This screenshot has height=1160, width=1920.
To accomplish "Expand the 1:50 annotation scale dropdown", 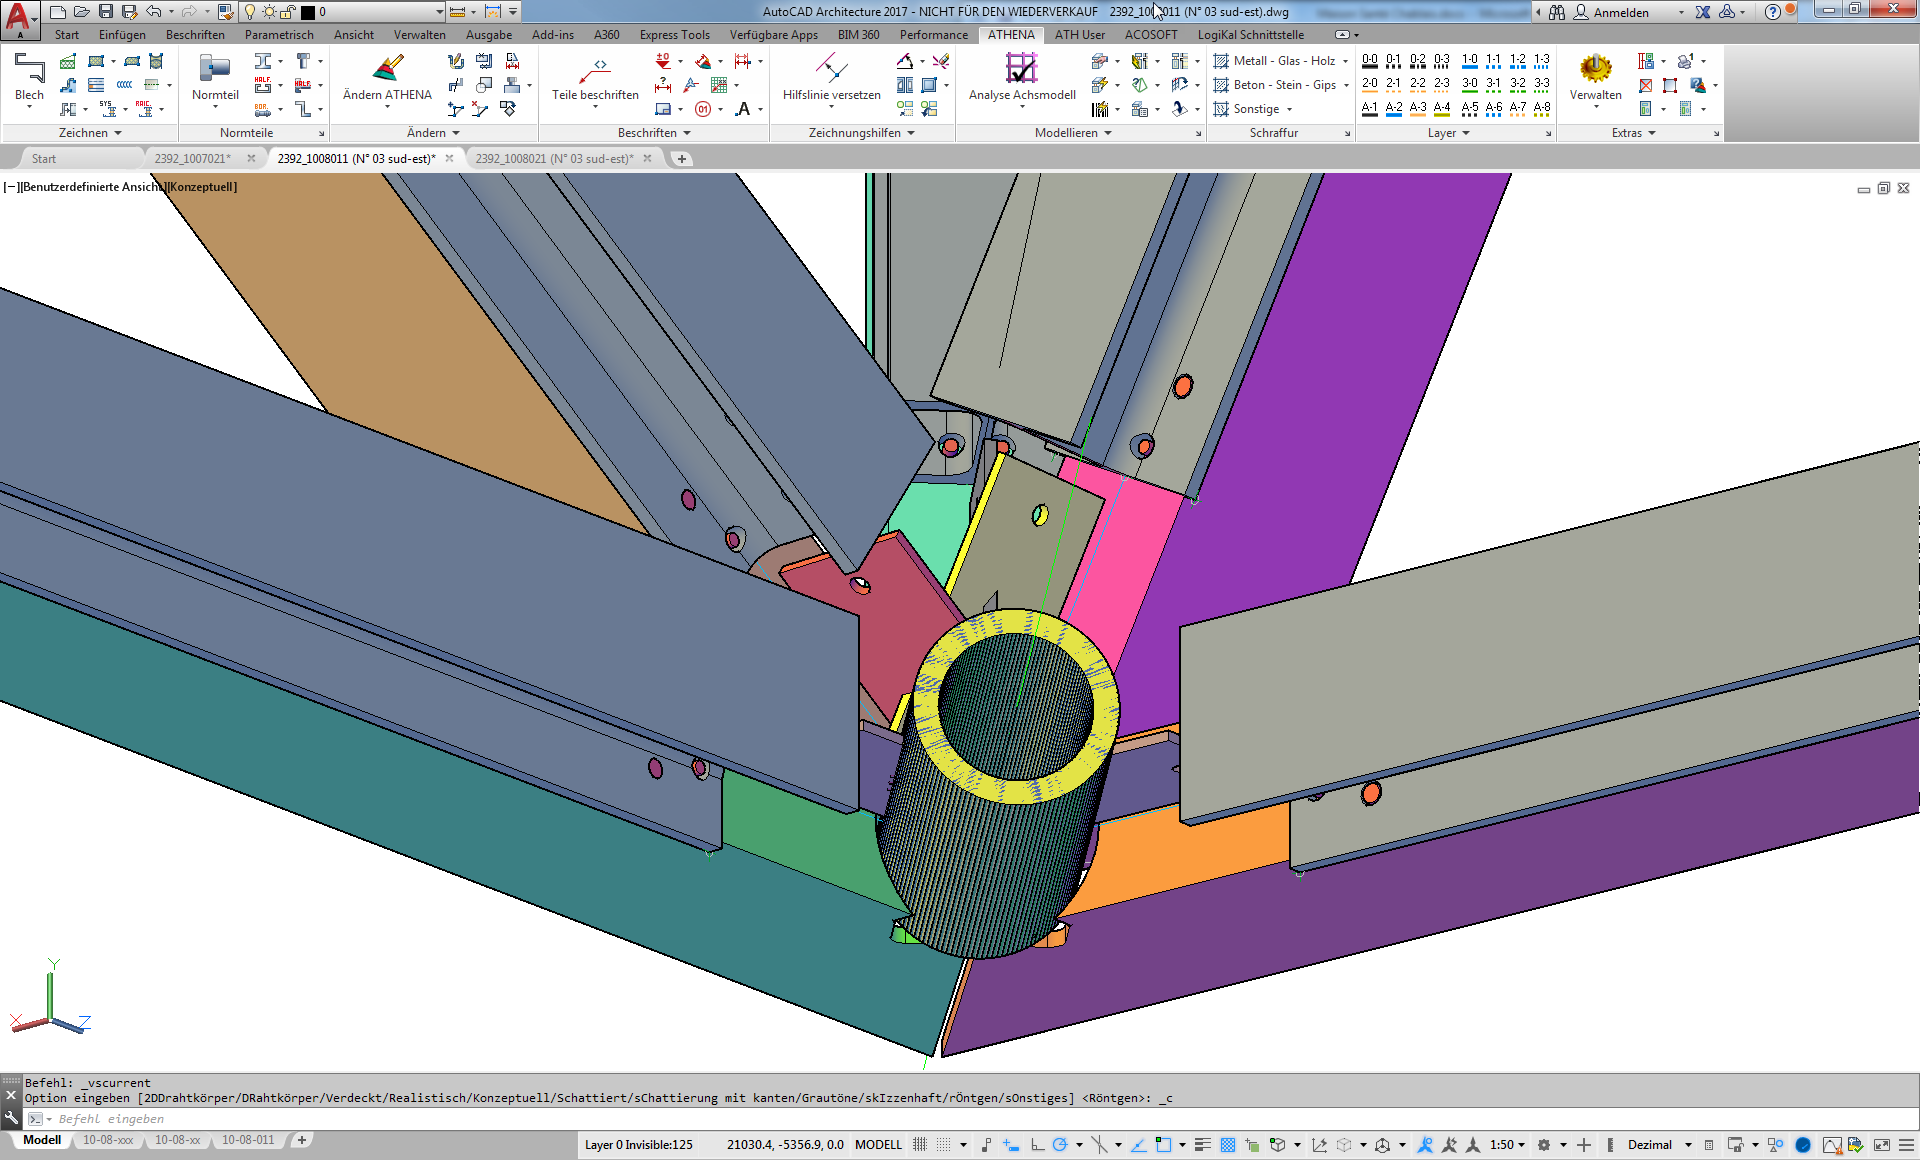I will coord(1508,1145).
